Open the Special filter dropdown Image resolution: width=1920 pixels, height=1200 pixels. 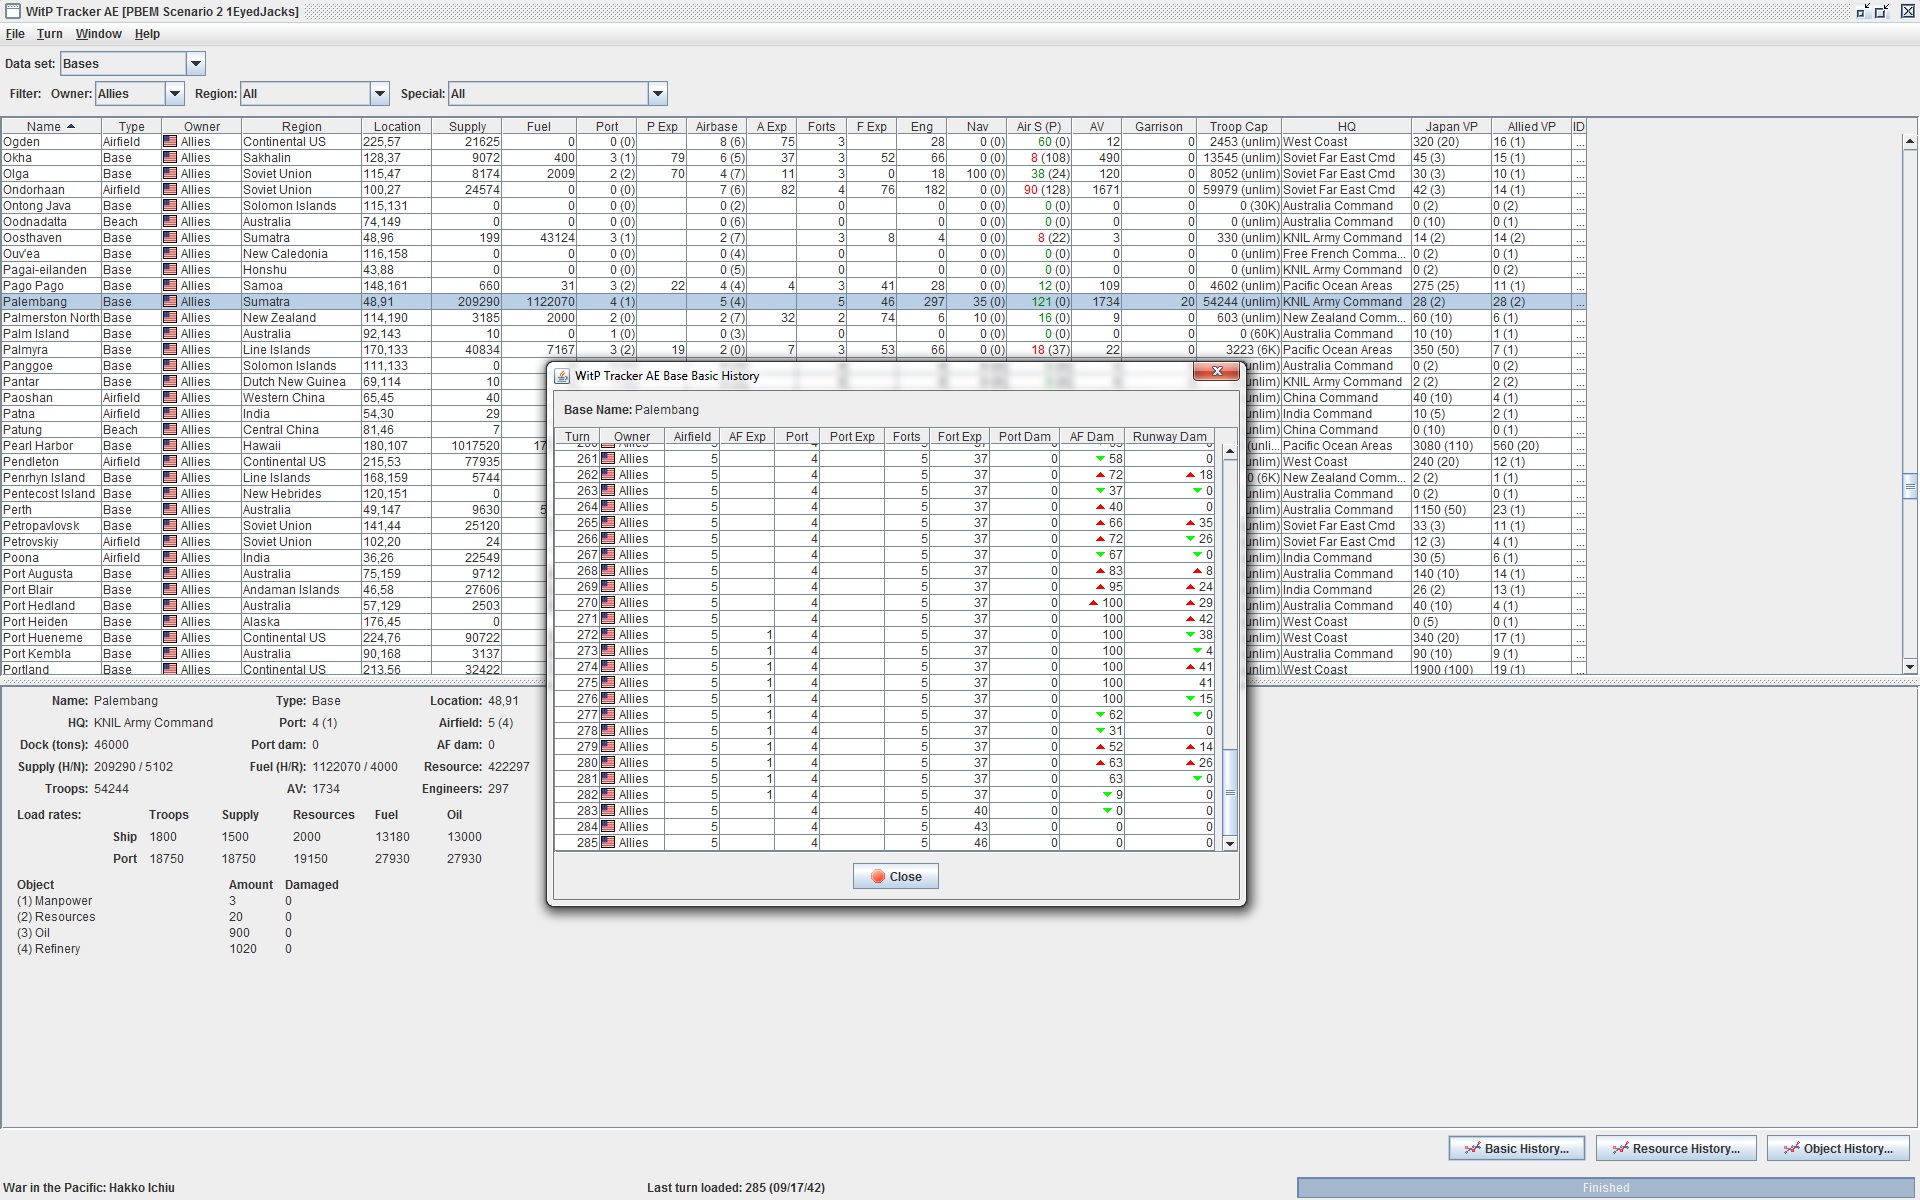(657, 94)
